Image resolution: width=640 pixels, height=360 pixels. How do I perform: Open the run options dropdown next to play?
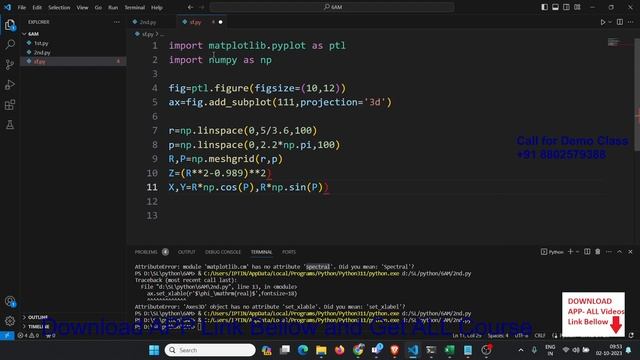(610, 22)
